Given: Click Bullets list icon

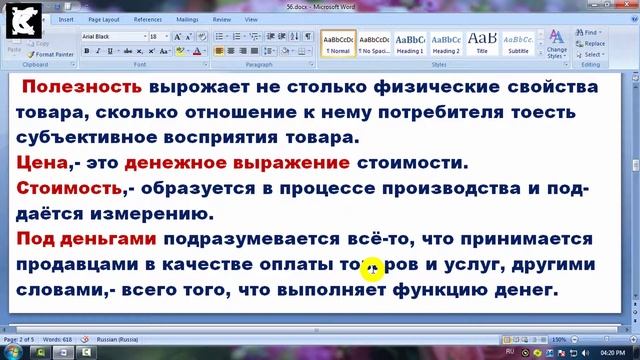Looking at the screenshot, I should pyautogui.click(x=219, y=37).
